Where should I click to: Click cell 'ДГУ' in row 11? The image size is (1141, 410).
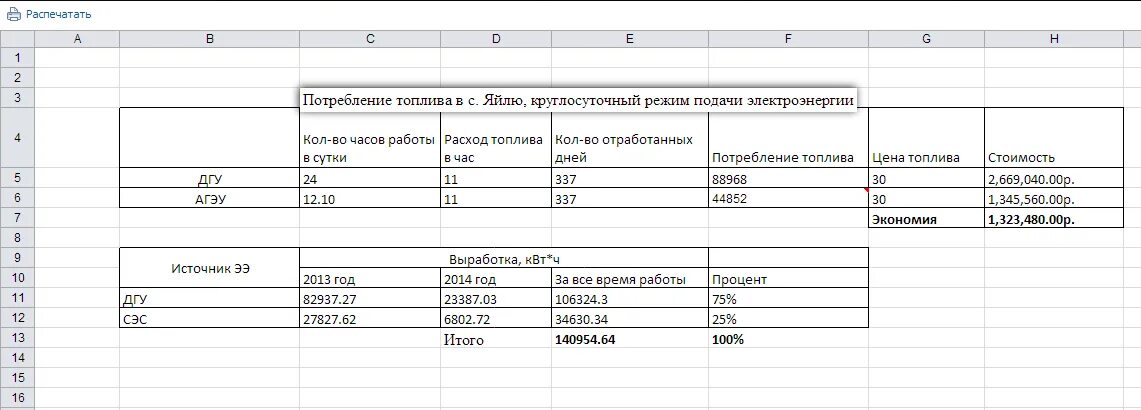(x=210, y=298)
